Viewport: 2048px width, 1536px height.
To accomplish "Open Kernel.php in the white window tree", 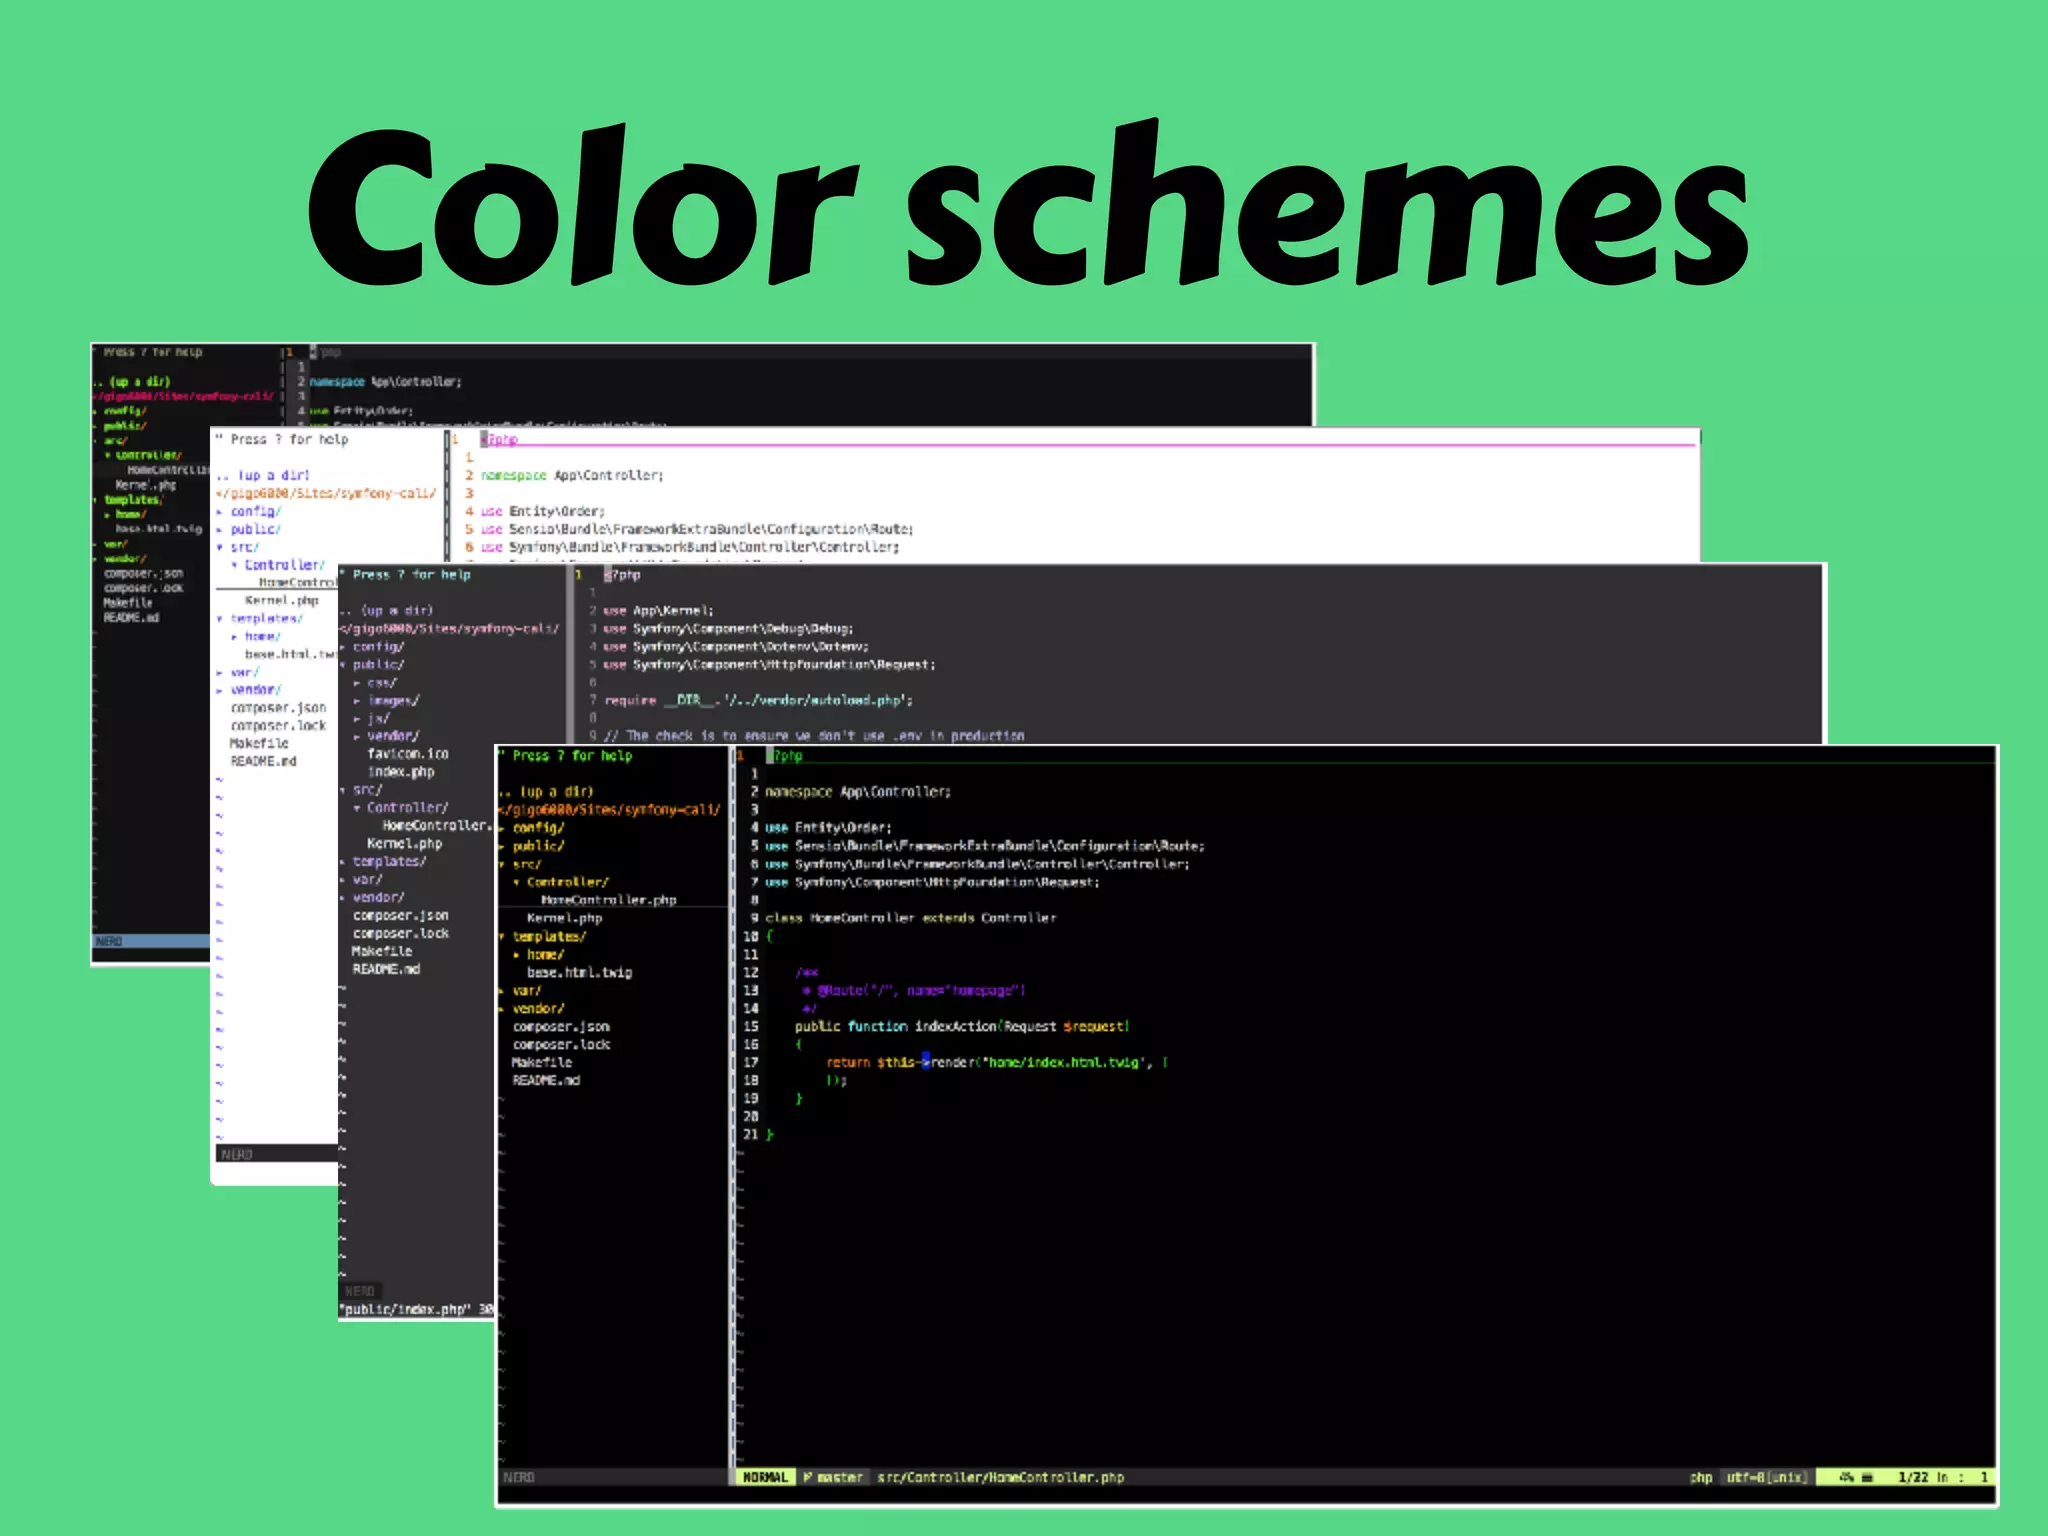I will 282,601.
